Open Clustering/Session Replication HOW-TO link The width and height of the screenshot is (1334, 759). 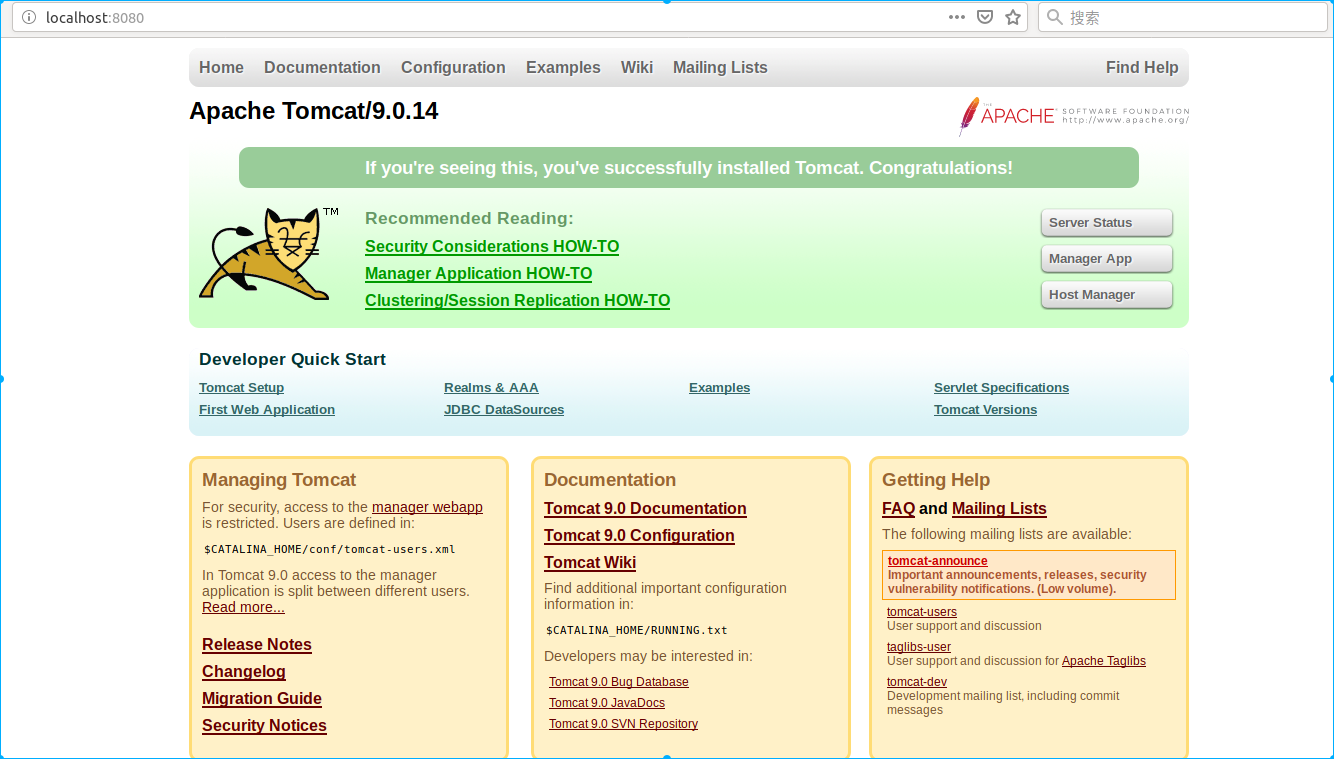pyautogui.click(x=517, y=300)
